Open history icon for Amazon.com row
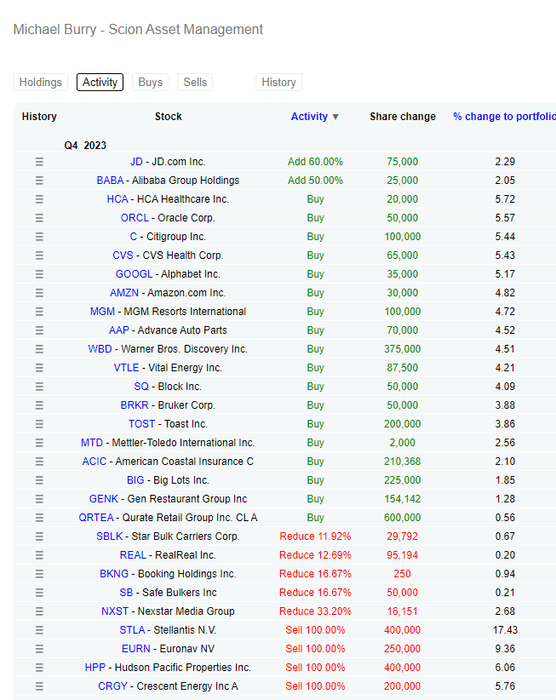This screenshot has height=700, width=556. (39, 293)
